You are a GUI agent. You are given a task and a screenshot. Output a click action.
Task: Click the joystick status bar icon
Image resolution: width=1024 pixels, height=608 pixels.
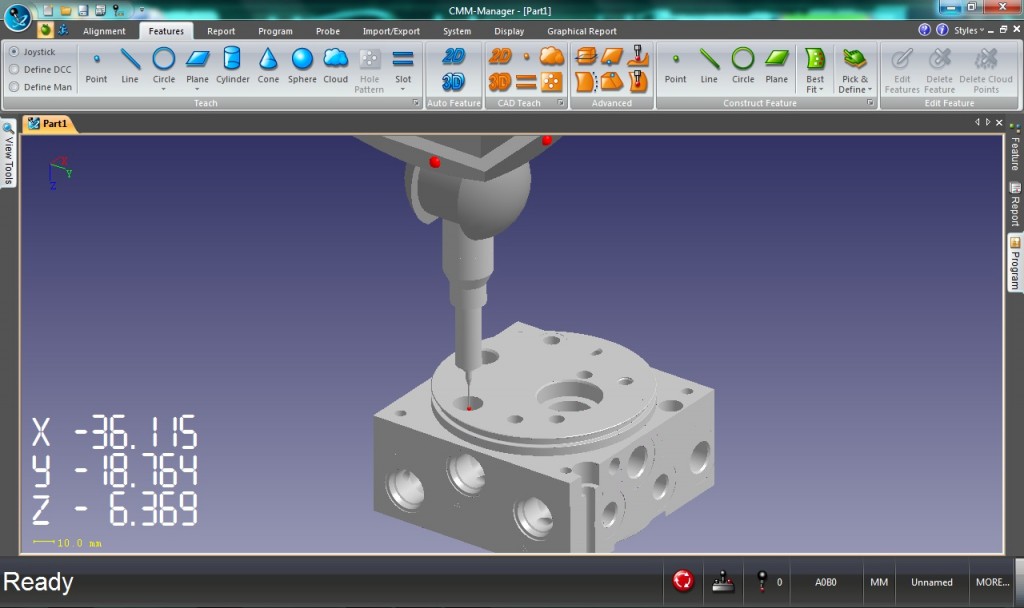click(x=723, y=581)
